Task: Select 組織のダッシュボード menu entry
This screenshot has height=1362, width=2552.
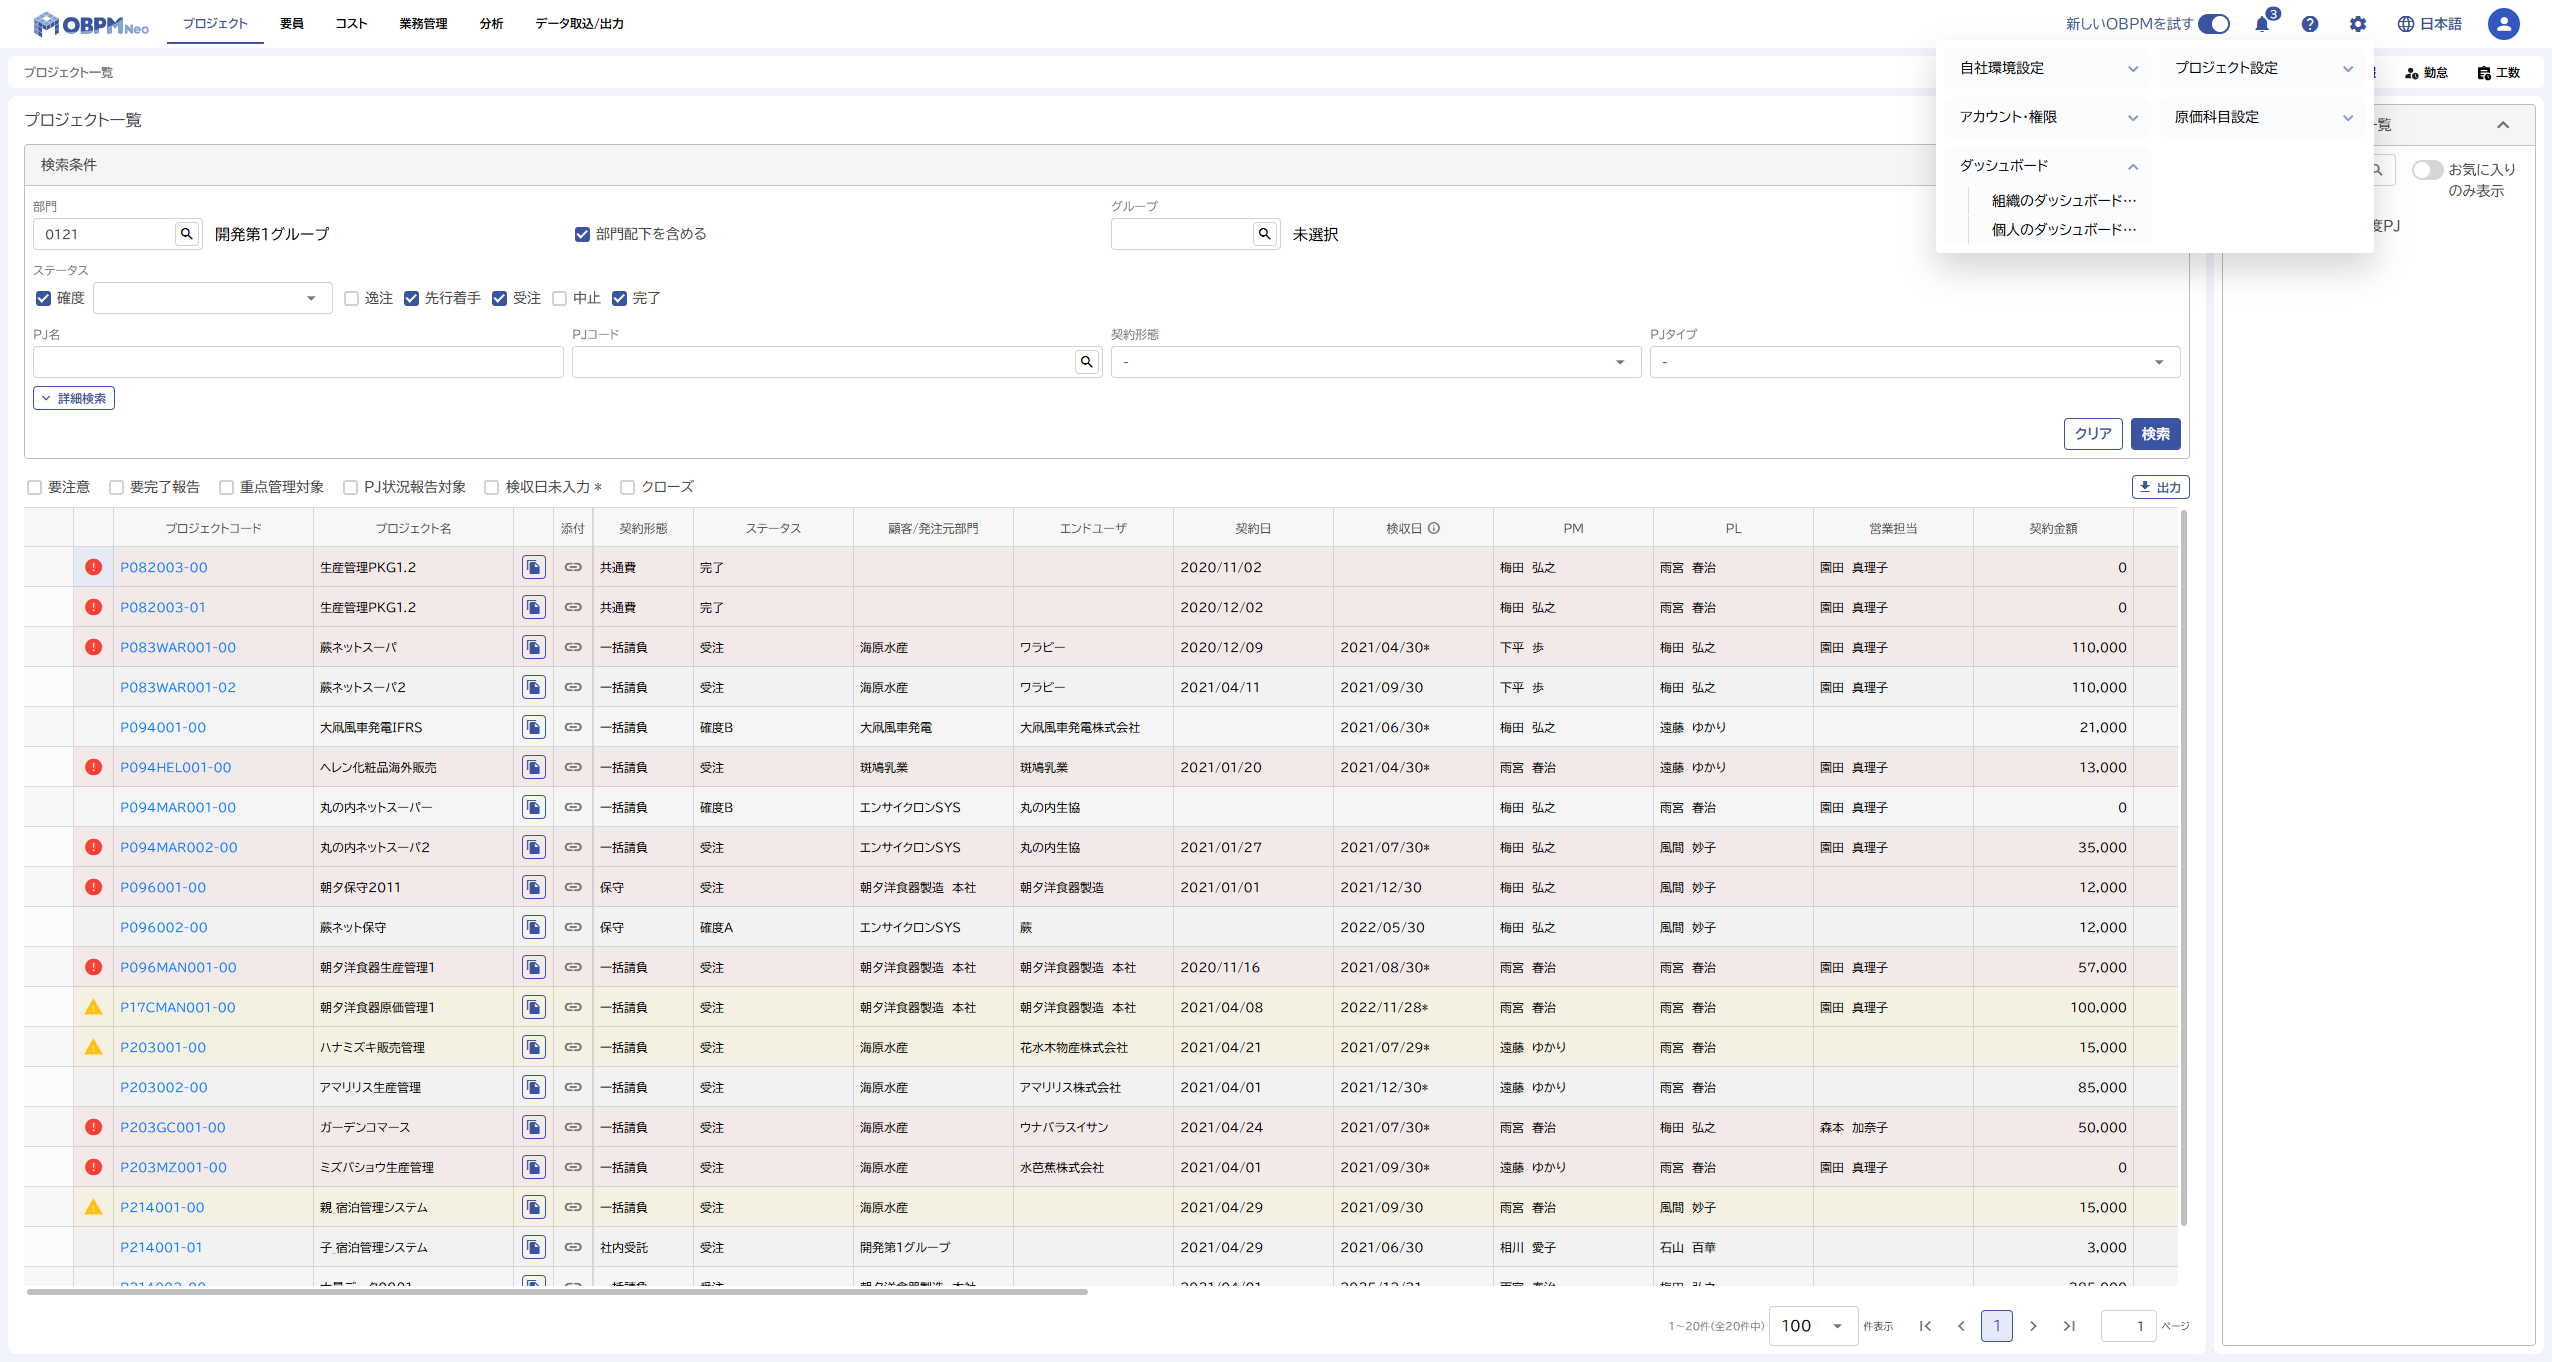Action: 2063,201
